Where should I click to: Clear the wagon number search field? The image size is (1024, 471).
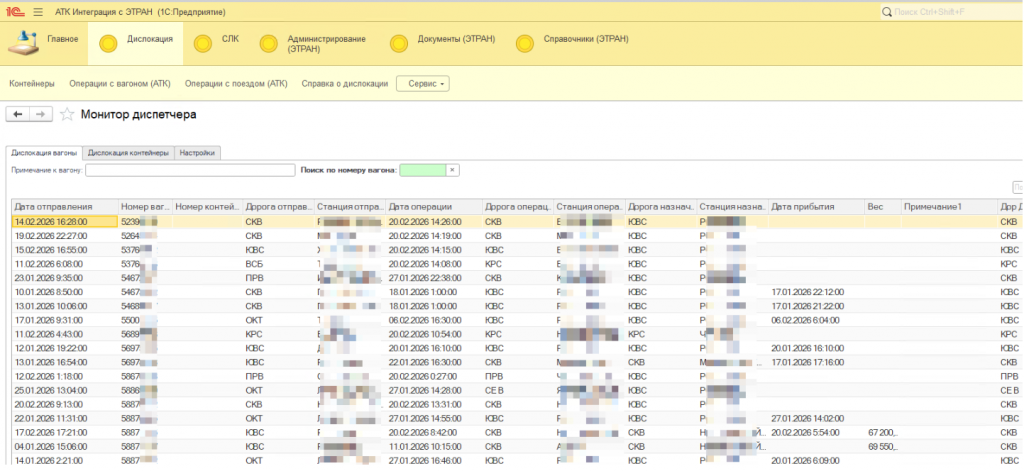tap(453, 170)
